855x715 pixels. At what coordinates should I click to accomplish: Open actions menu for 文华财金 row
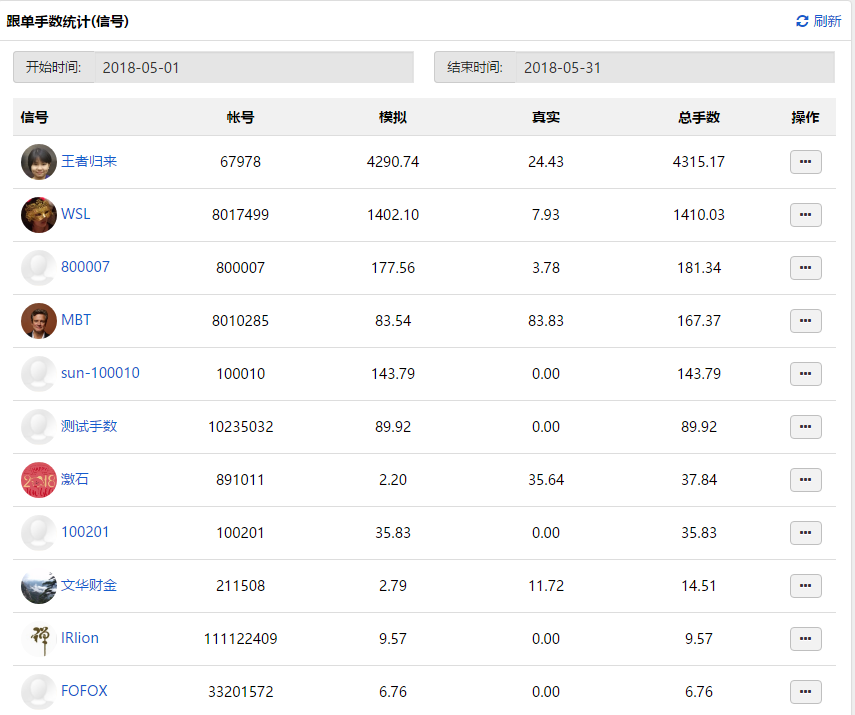click(805, 585)
